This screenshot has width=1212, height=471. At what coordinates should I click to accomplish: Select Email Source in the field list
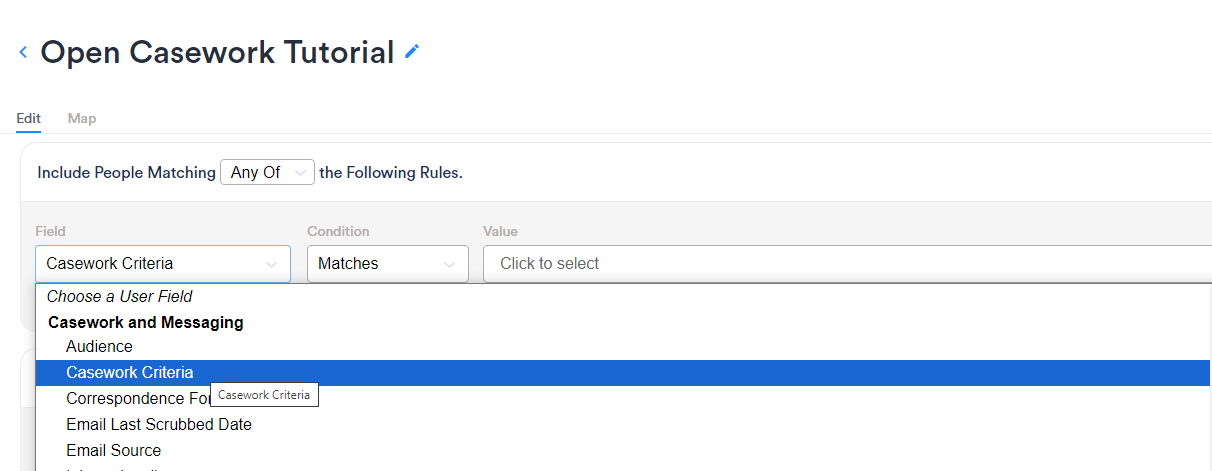[113, 450]
